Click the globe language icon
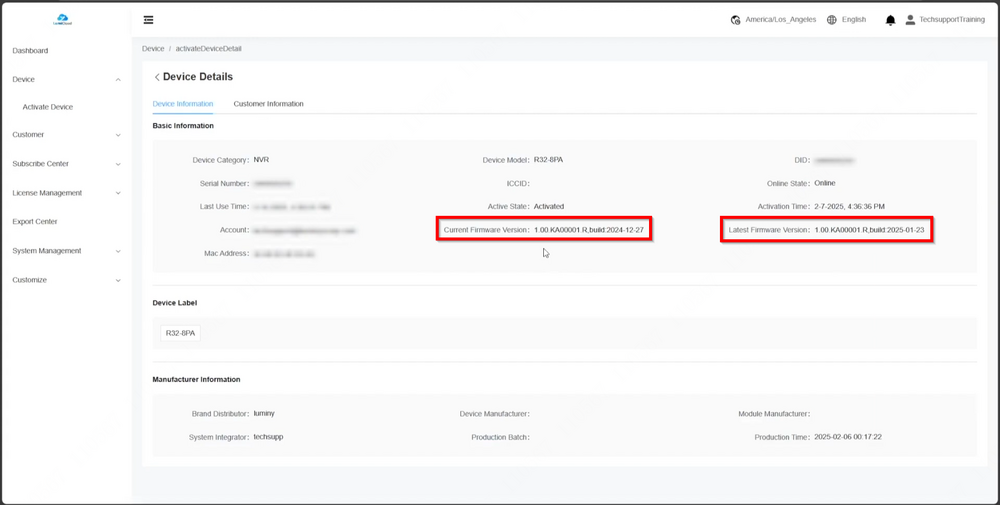1000x505 pixels. [832, 20]
